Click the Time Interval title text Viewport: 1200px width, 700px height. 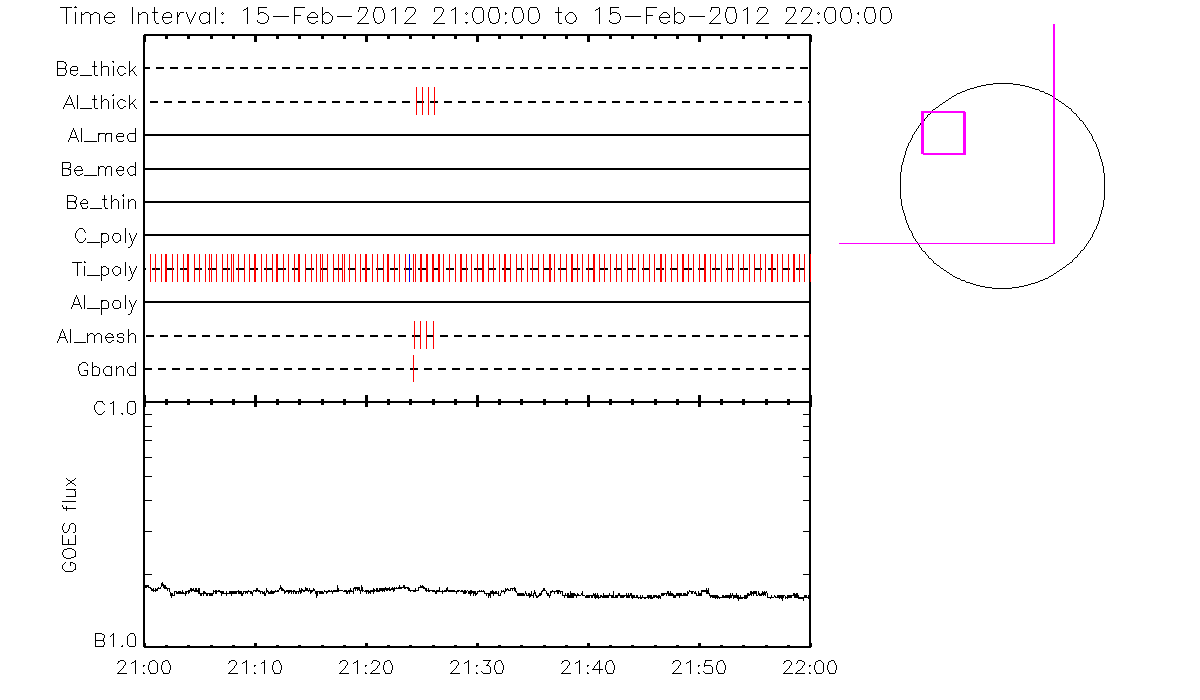click(476, 16)
